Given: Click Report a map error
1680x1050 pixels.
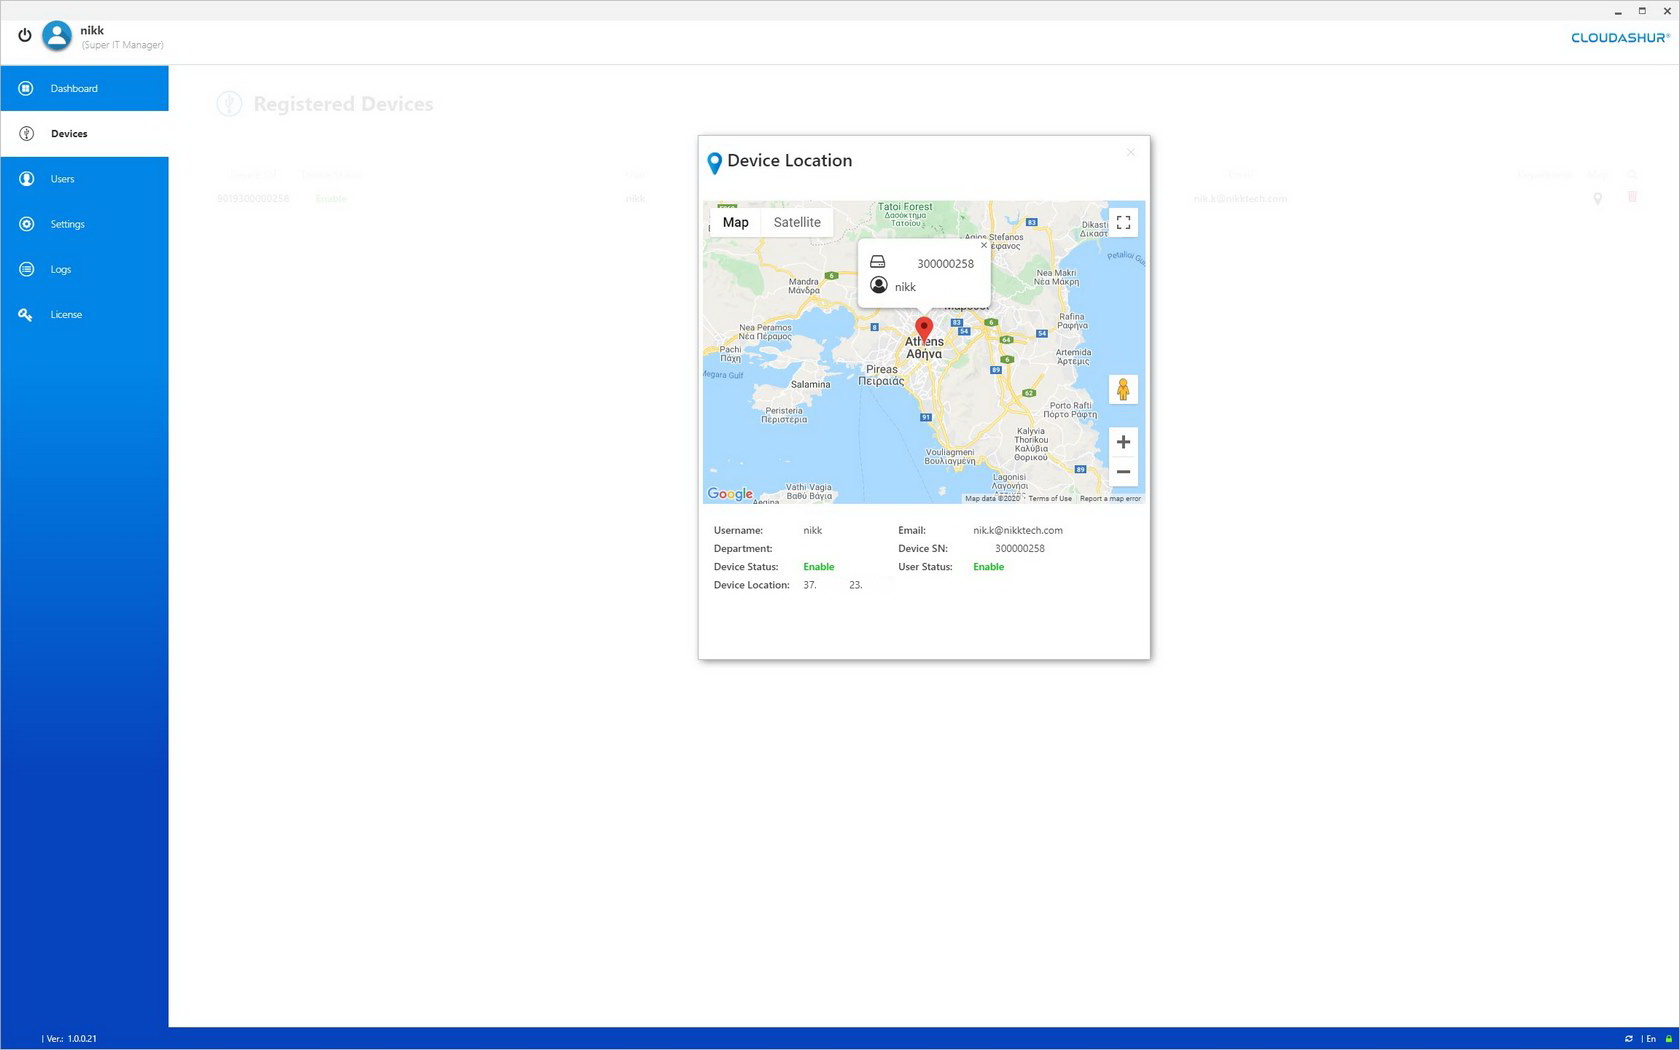Looking at the screenshot, I should coord(1110,498).
